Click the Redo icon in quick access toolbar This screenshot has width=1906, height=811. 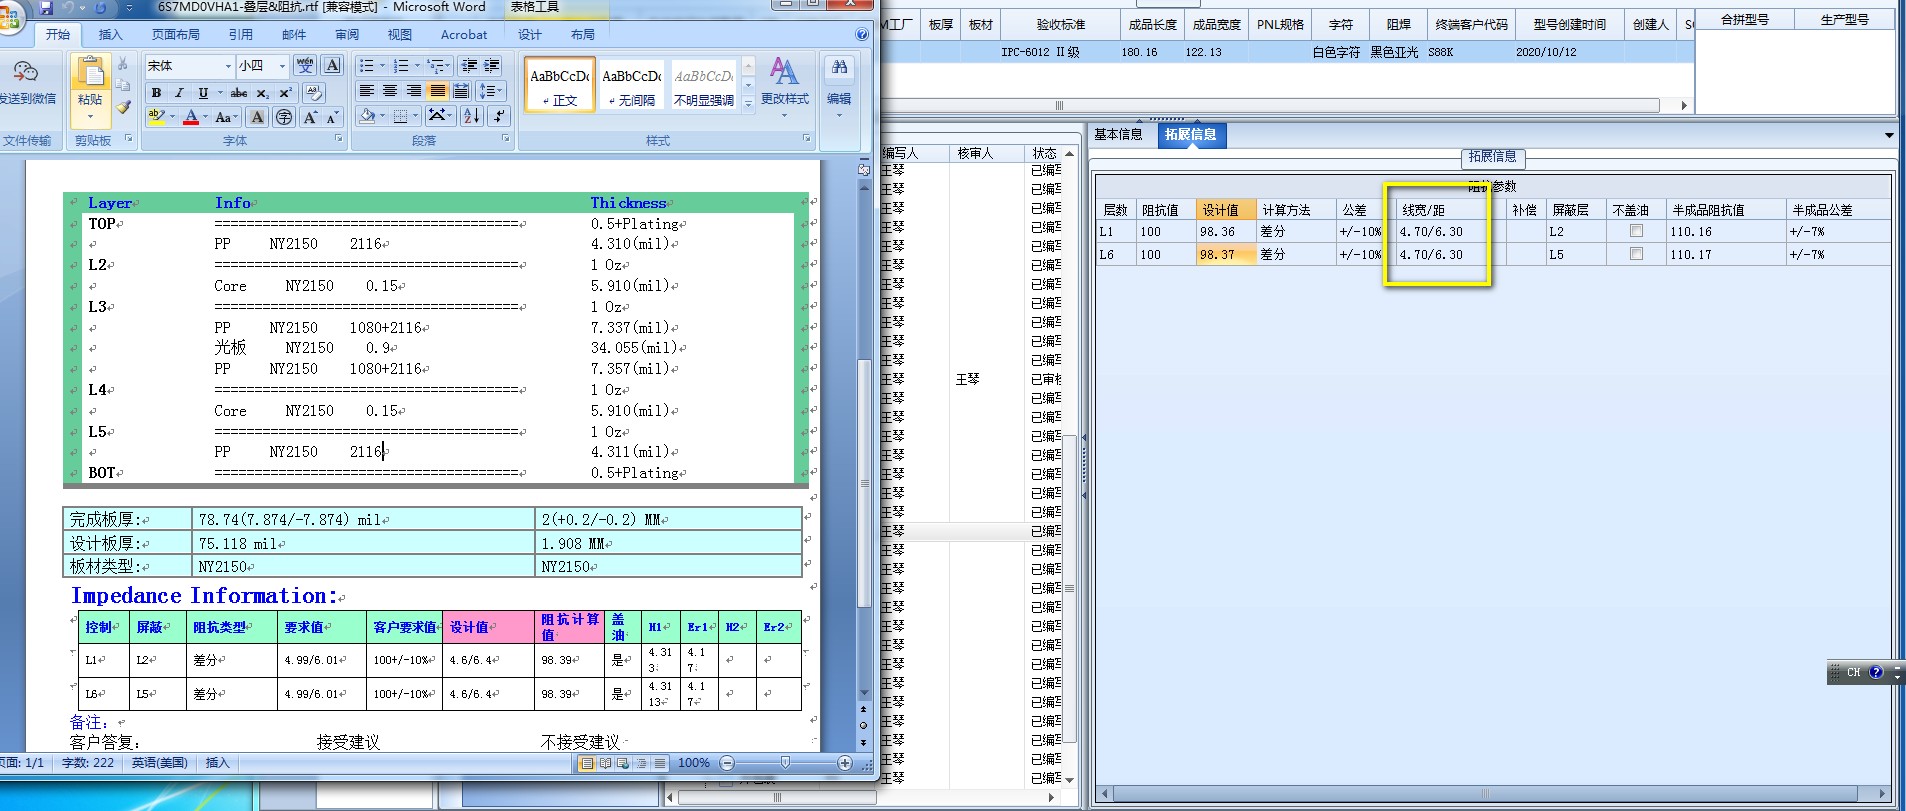click(100, 8)
